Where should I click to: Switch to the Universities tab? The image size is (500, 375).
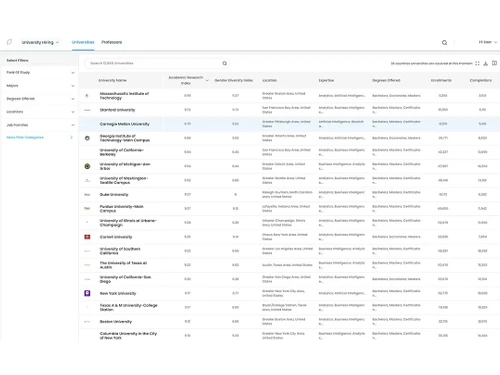83,42
